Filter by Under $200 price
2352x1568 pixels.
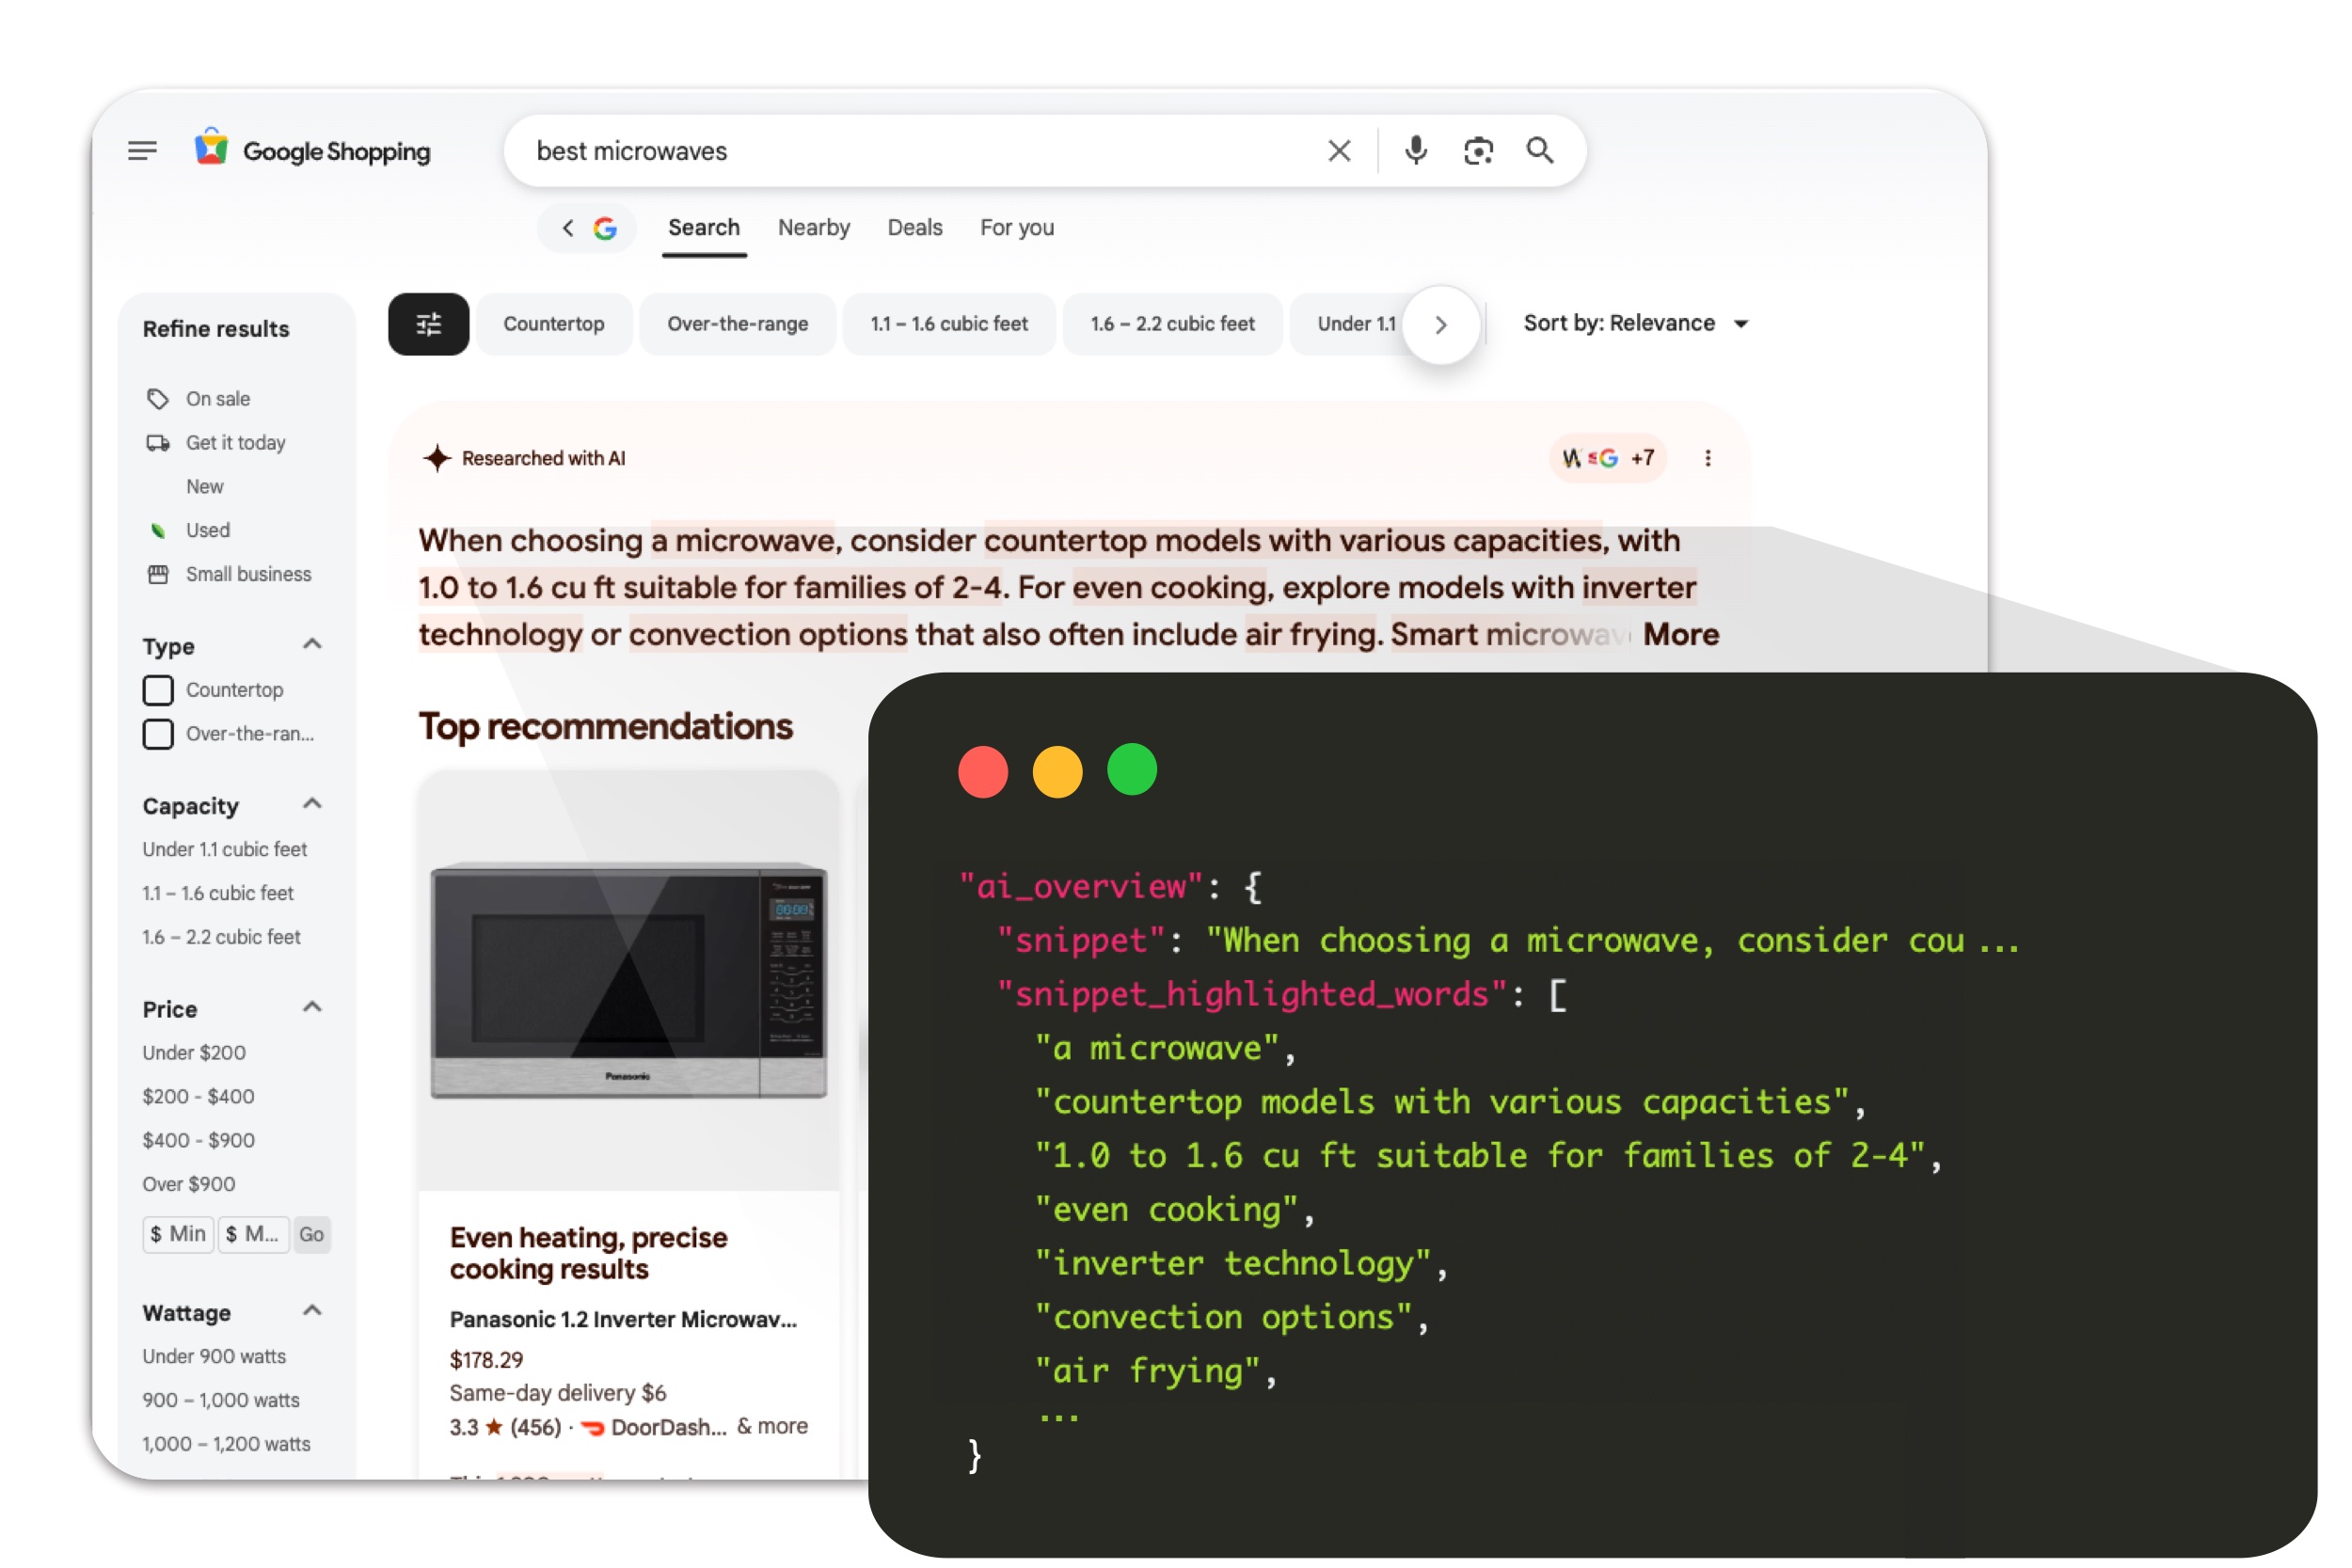click(194, 1052)
